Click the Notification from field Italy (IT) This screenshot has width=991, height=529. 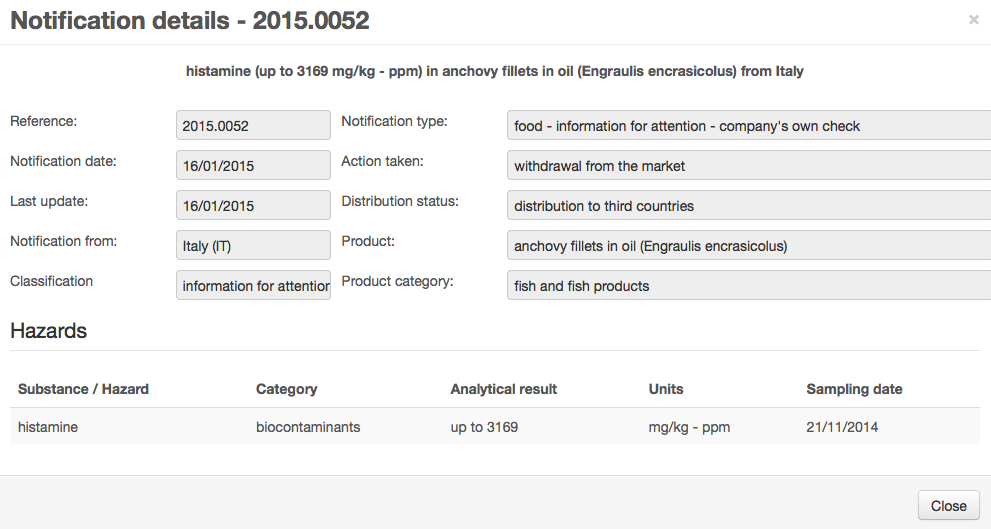point(253,246)
